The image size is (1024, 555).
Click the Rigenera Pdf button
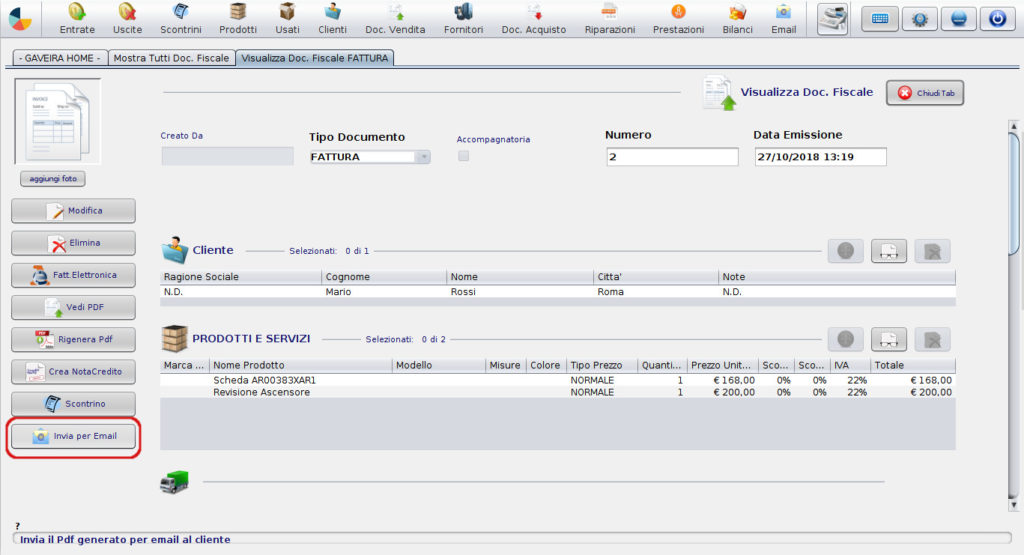pos(73,340)
